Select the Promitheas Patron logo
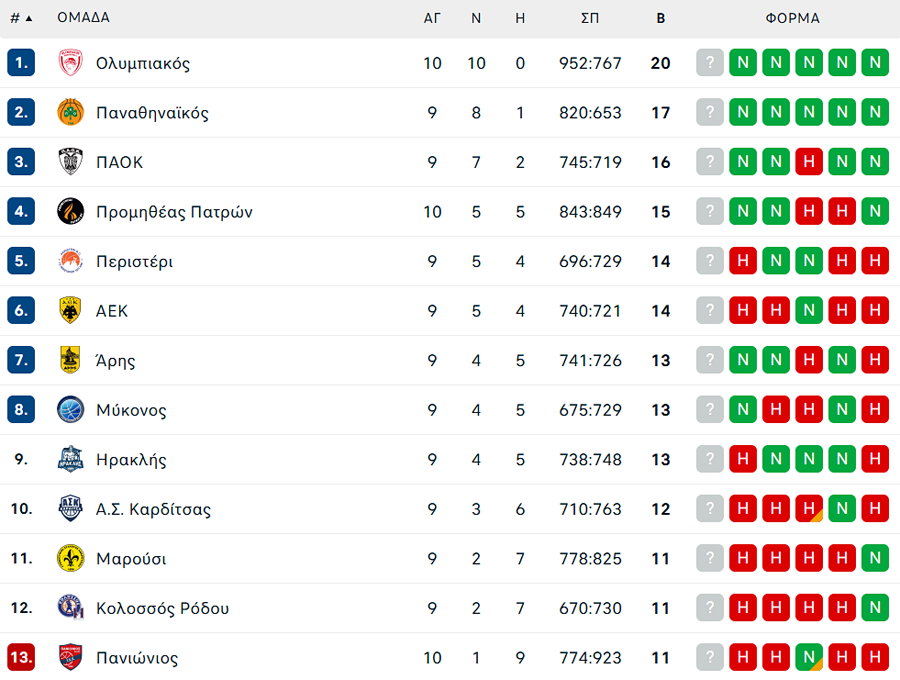The image size is (900, 680). pyautogui.click(x=70, y=211)
